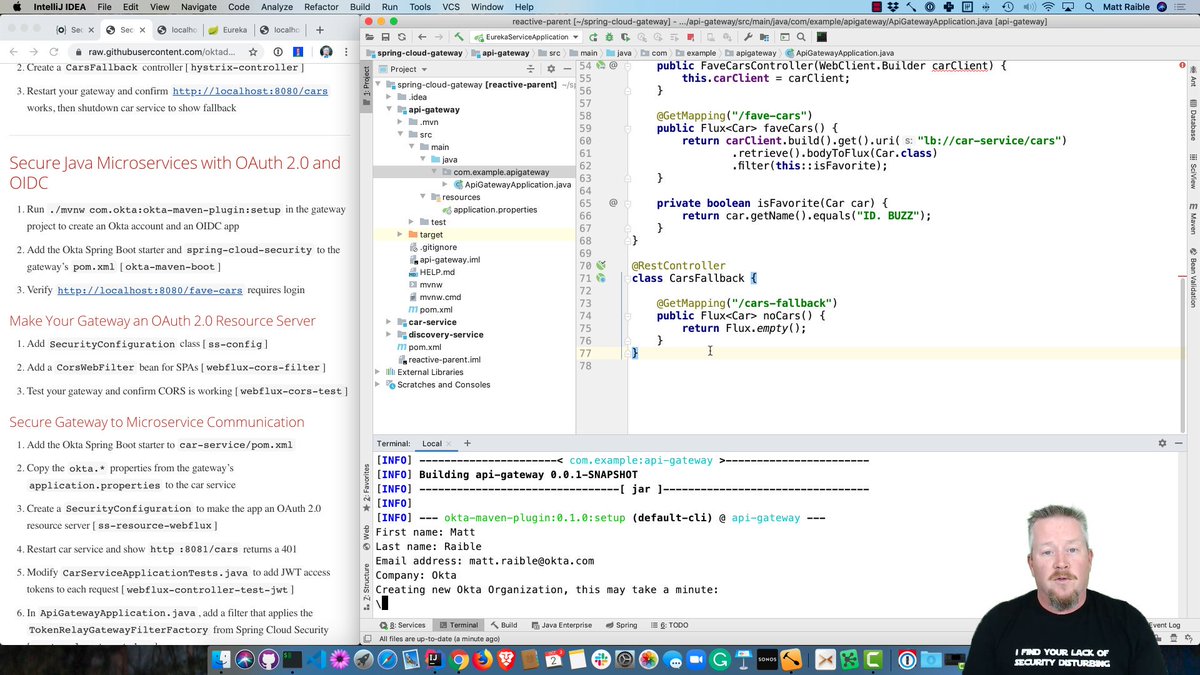Click the red Stop icon in toolbar
The image size is (1200, 675).
(x=690, y=37)
